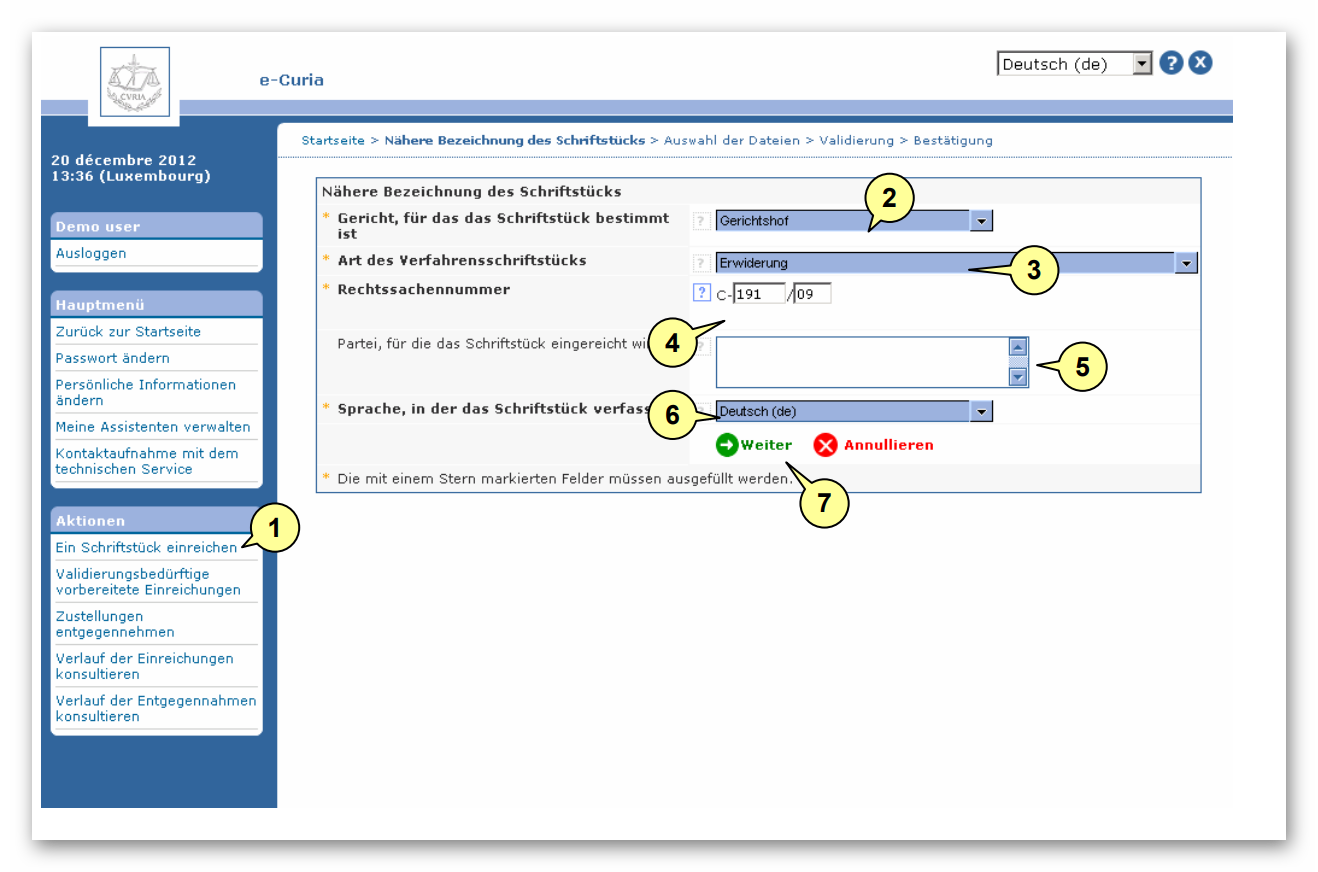Click help icon beside Rechtssachennummer field
Image resolution: width=1318 pixels, height=872 pixels.
point(702,293)
